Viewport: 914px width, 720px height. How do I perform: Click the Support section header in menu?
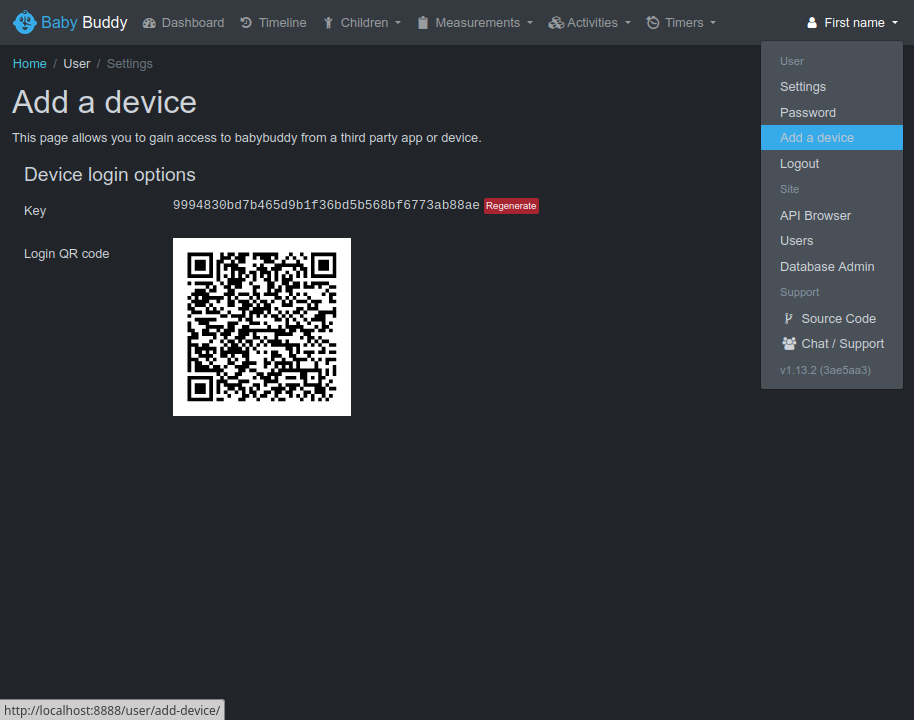coord(799,292)
